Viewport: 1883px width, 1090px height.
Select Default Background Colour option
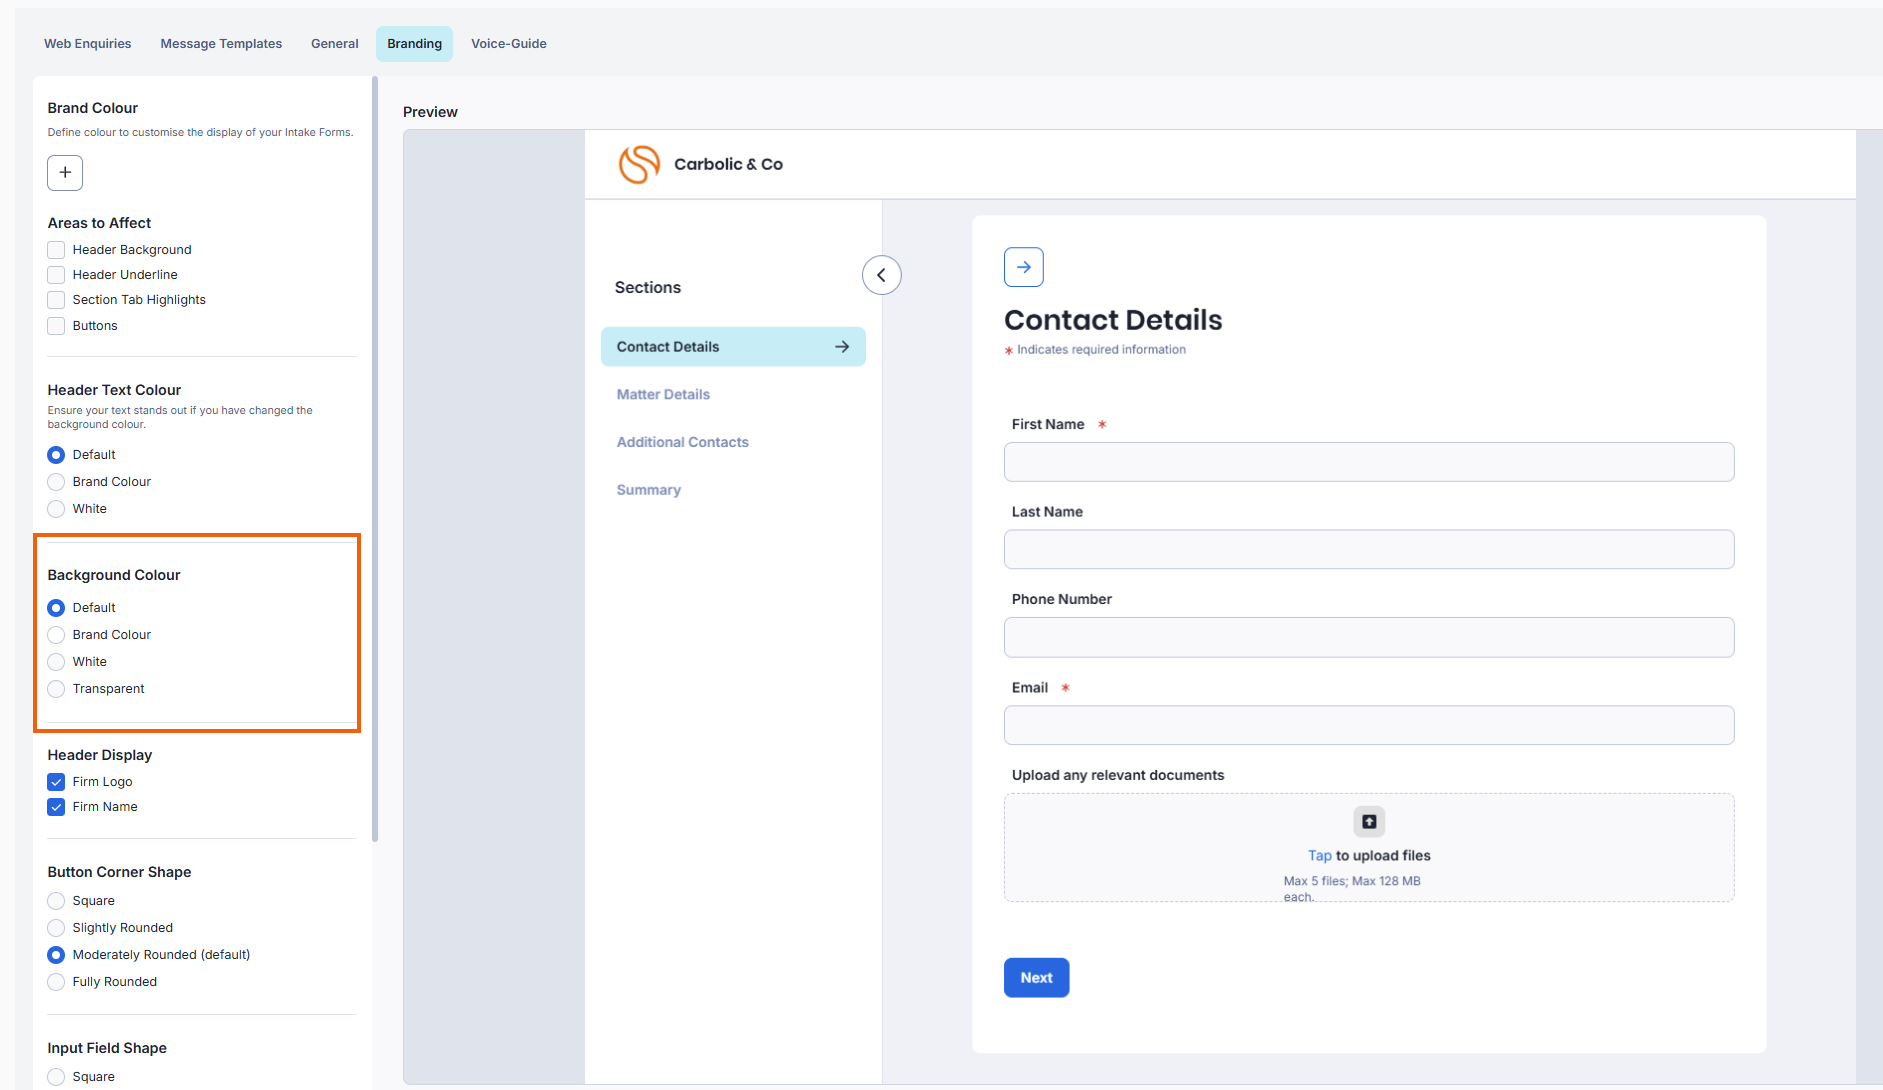(56, 608)
